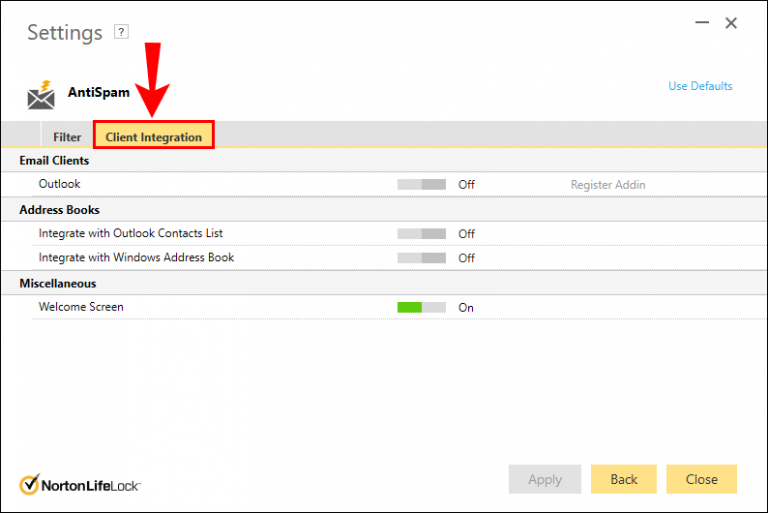Screen dimensions: 768x513
Task: Click the Integrate with Outlook Contacts List label
Action: coord(130,234)
